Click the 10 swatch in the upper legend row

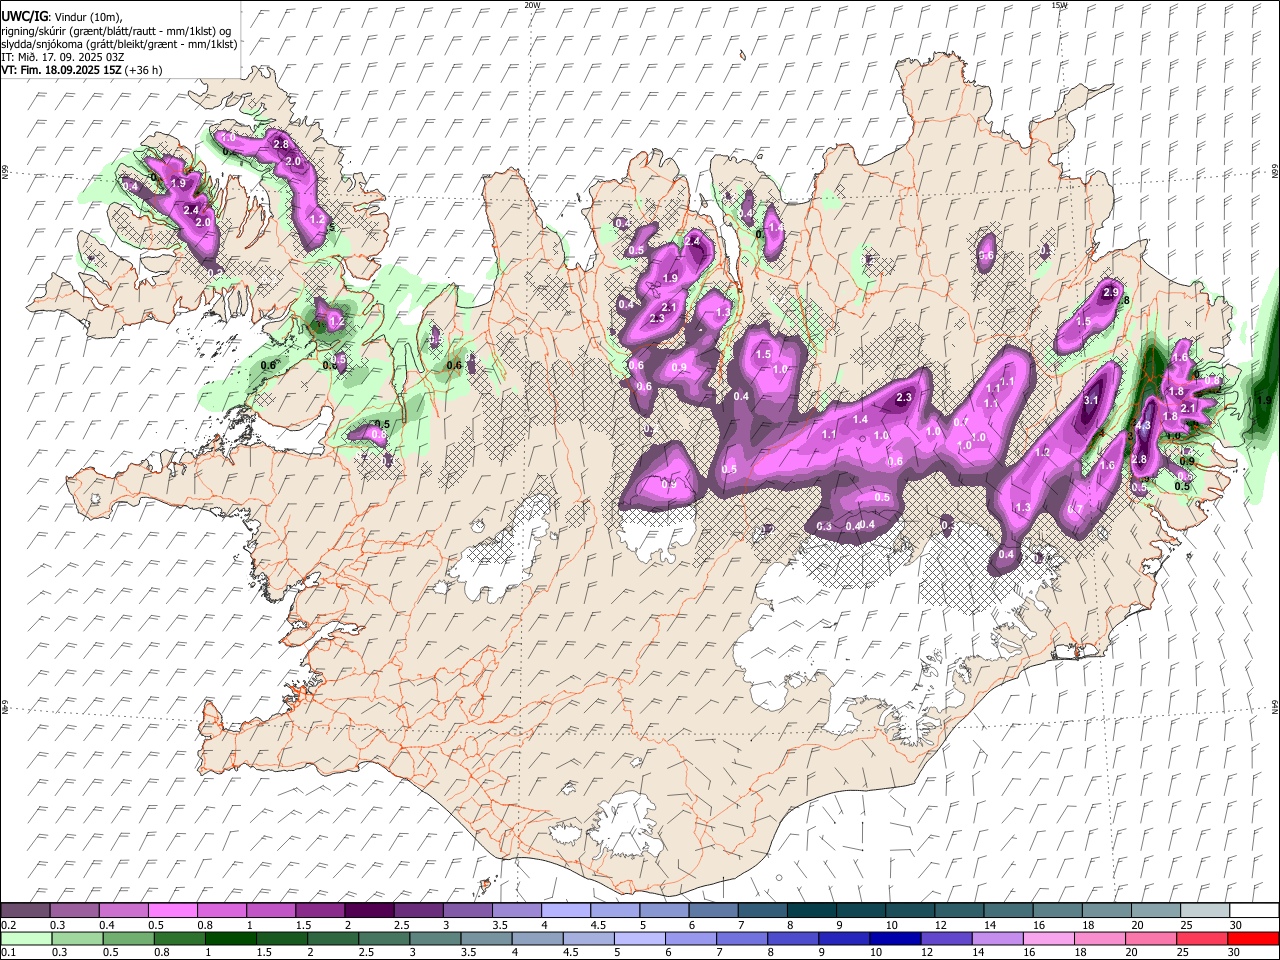coord(909,910)
